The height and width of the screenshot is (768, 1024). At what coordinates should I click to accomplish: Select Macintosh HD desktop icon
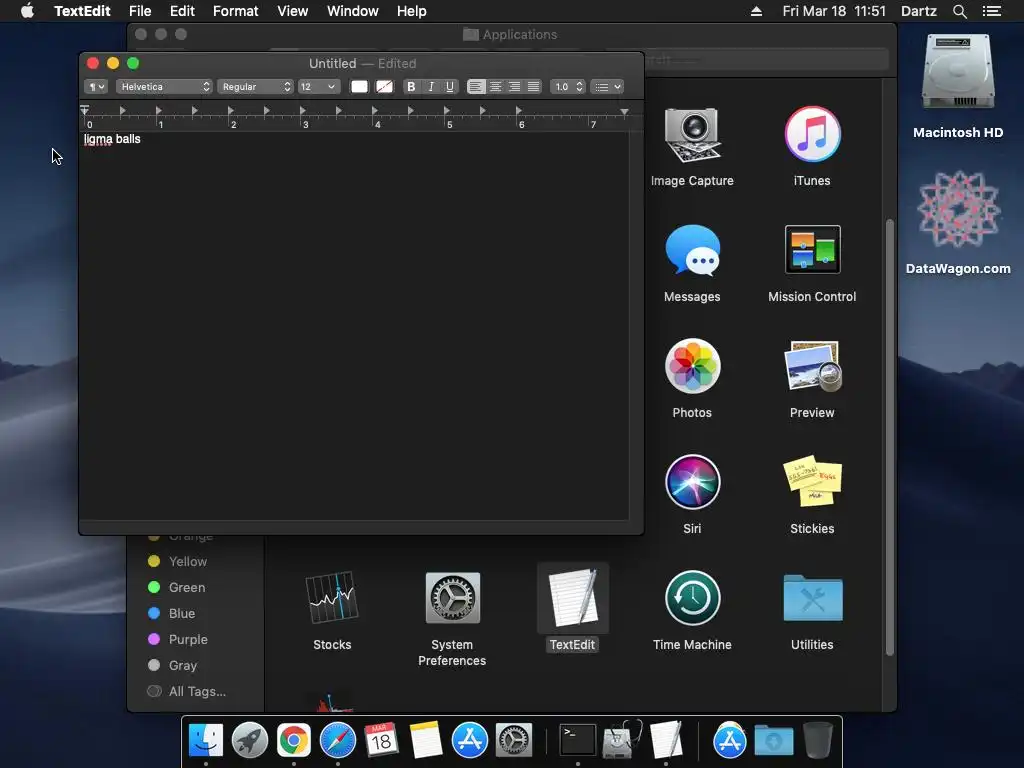click(x=958, y=86)
